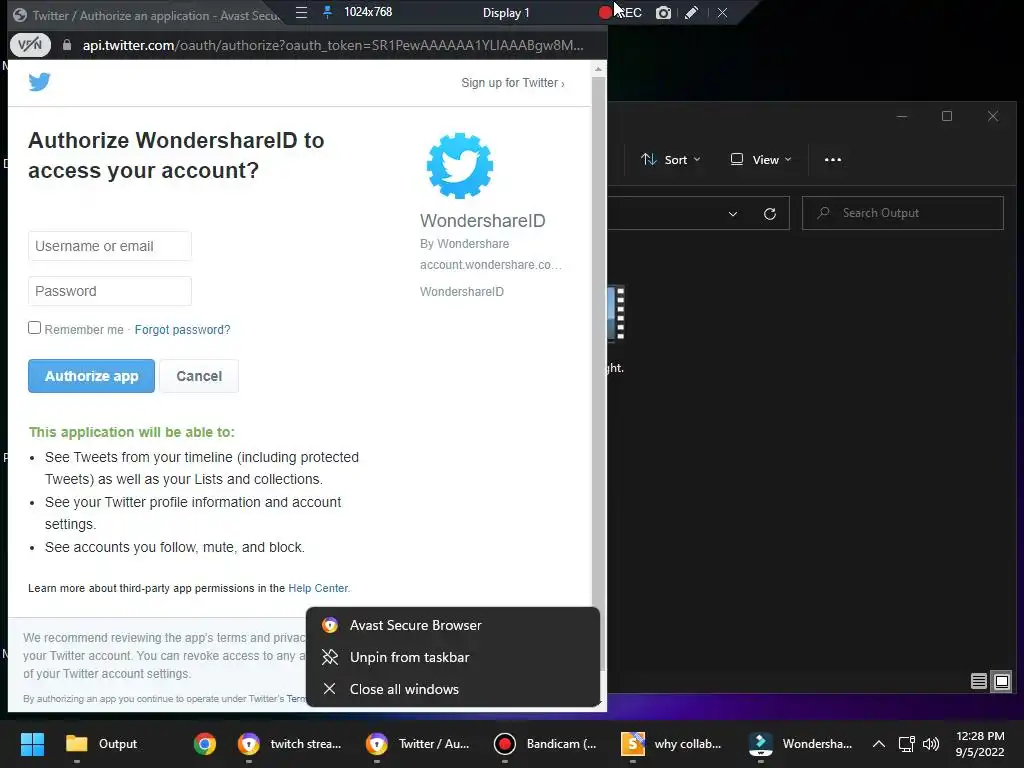Click the network tray icon

pos(906,744)
